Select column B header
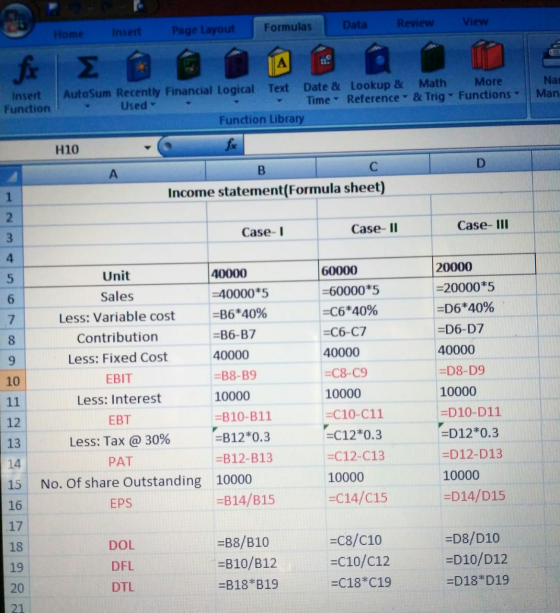This screenshot has width=560, height=613. pos(261,170)
